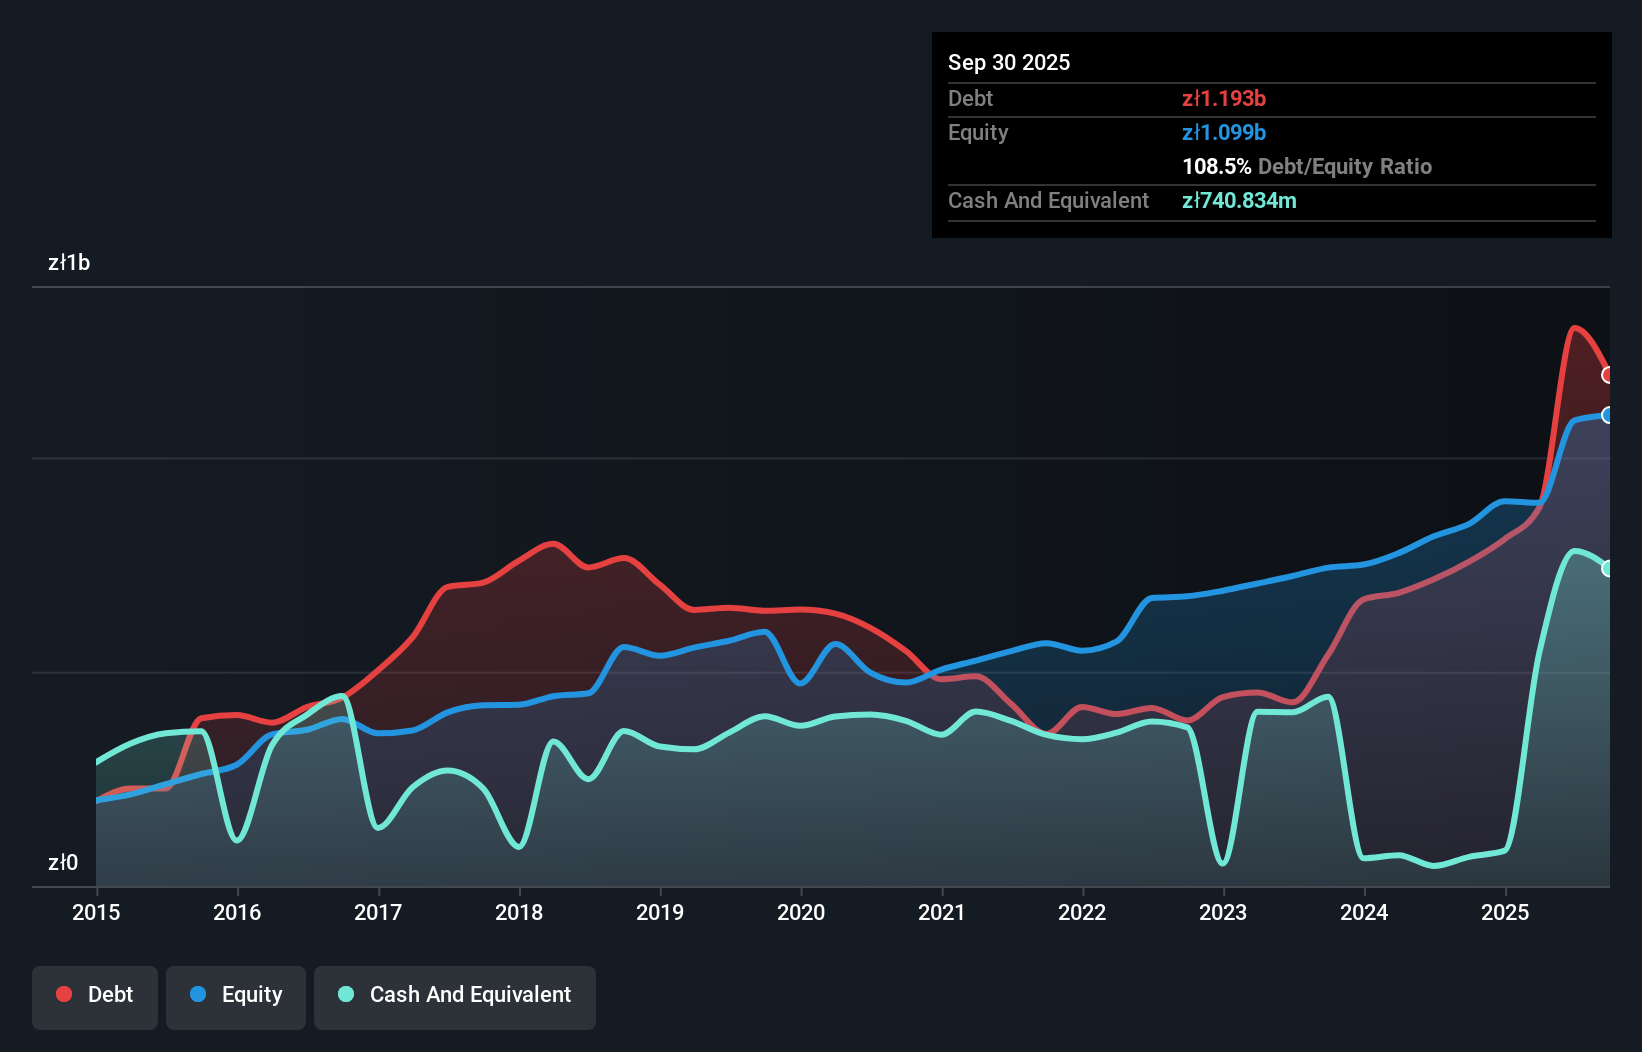Click the red Debt endpoint marker on the chart
This screenshot has height=1052, width=1642.
[1607, 376]
